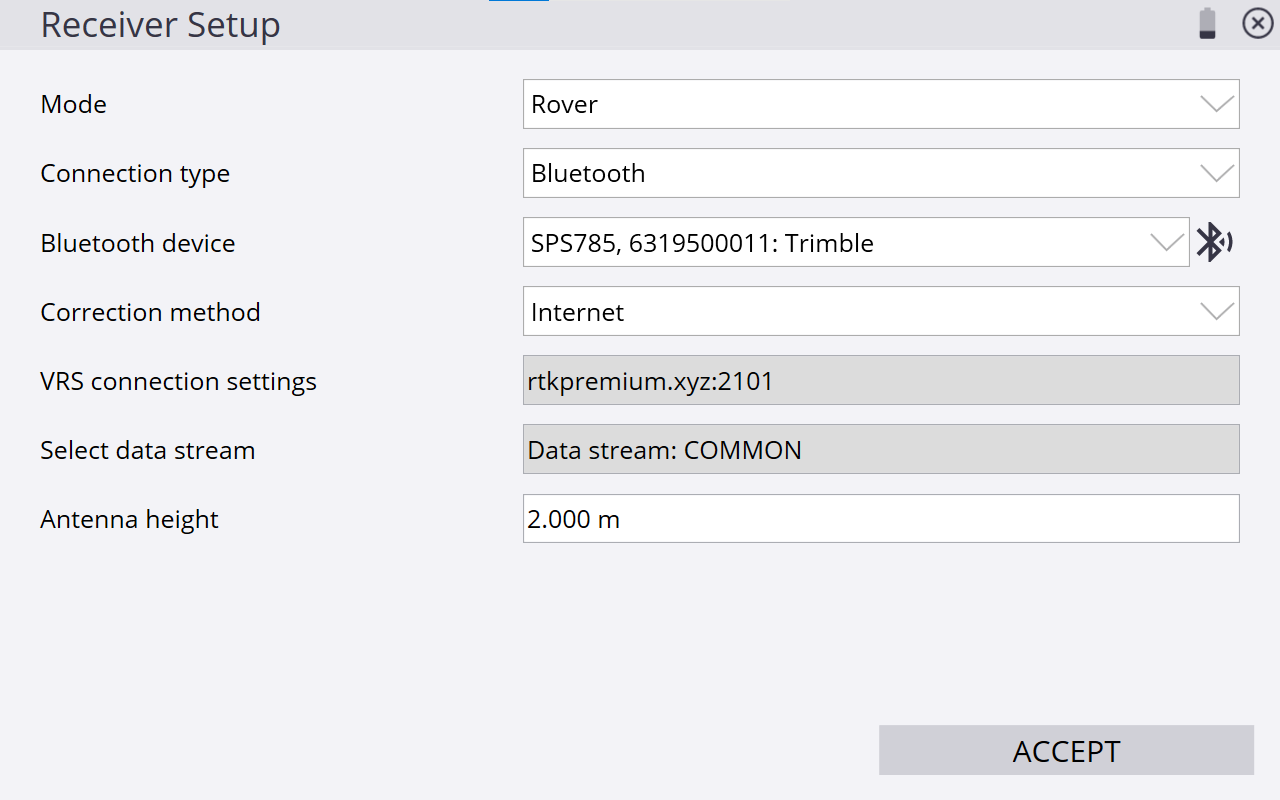Select the Data stream: COMMON field
1280x800 pixels.
[880, 450]
